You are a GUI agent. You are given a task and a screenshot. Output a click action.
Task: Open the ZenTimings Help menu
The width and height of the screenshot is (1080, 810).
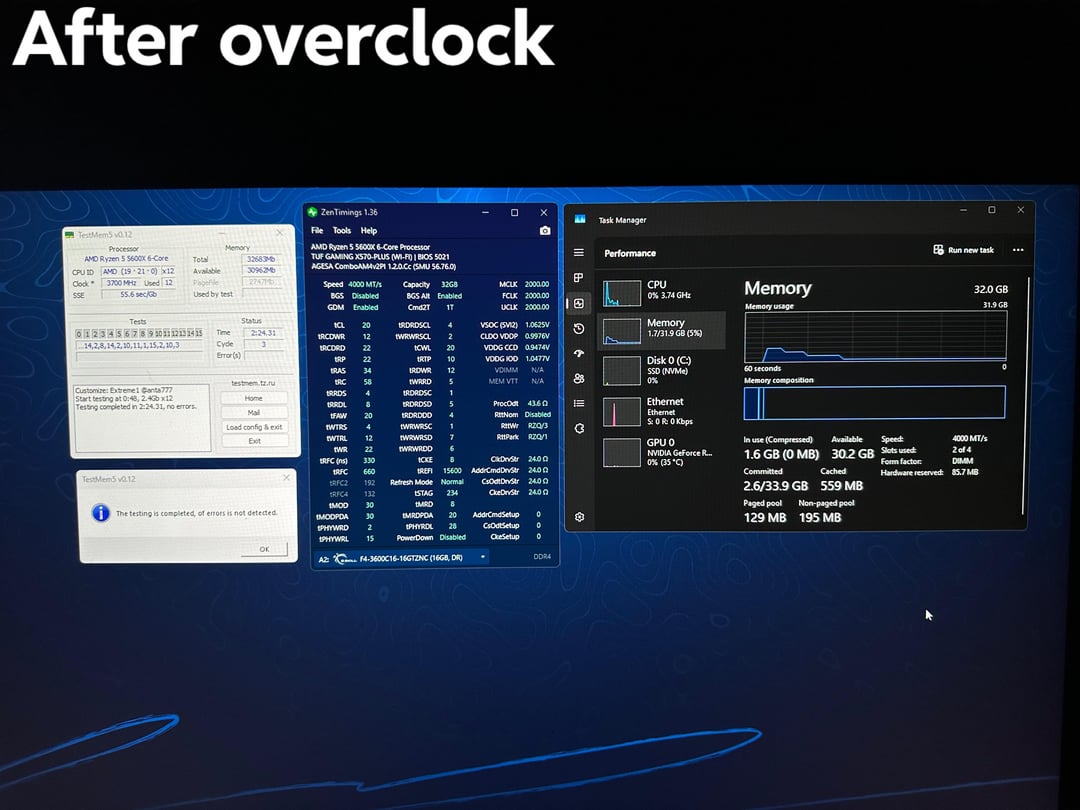tap(369, 231)
